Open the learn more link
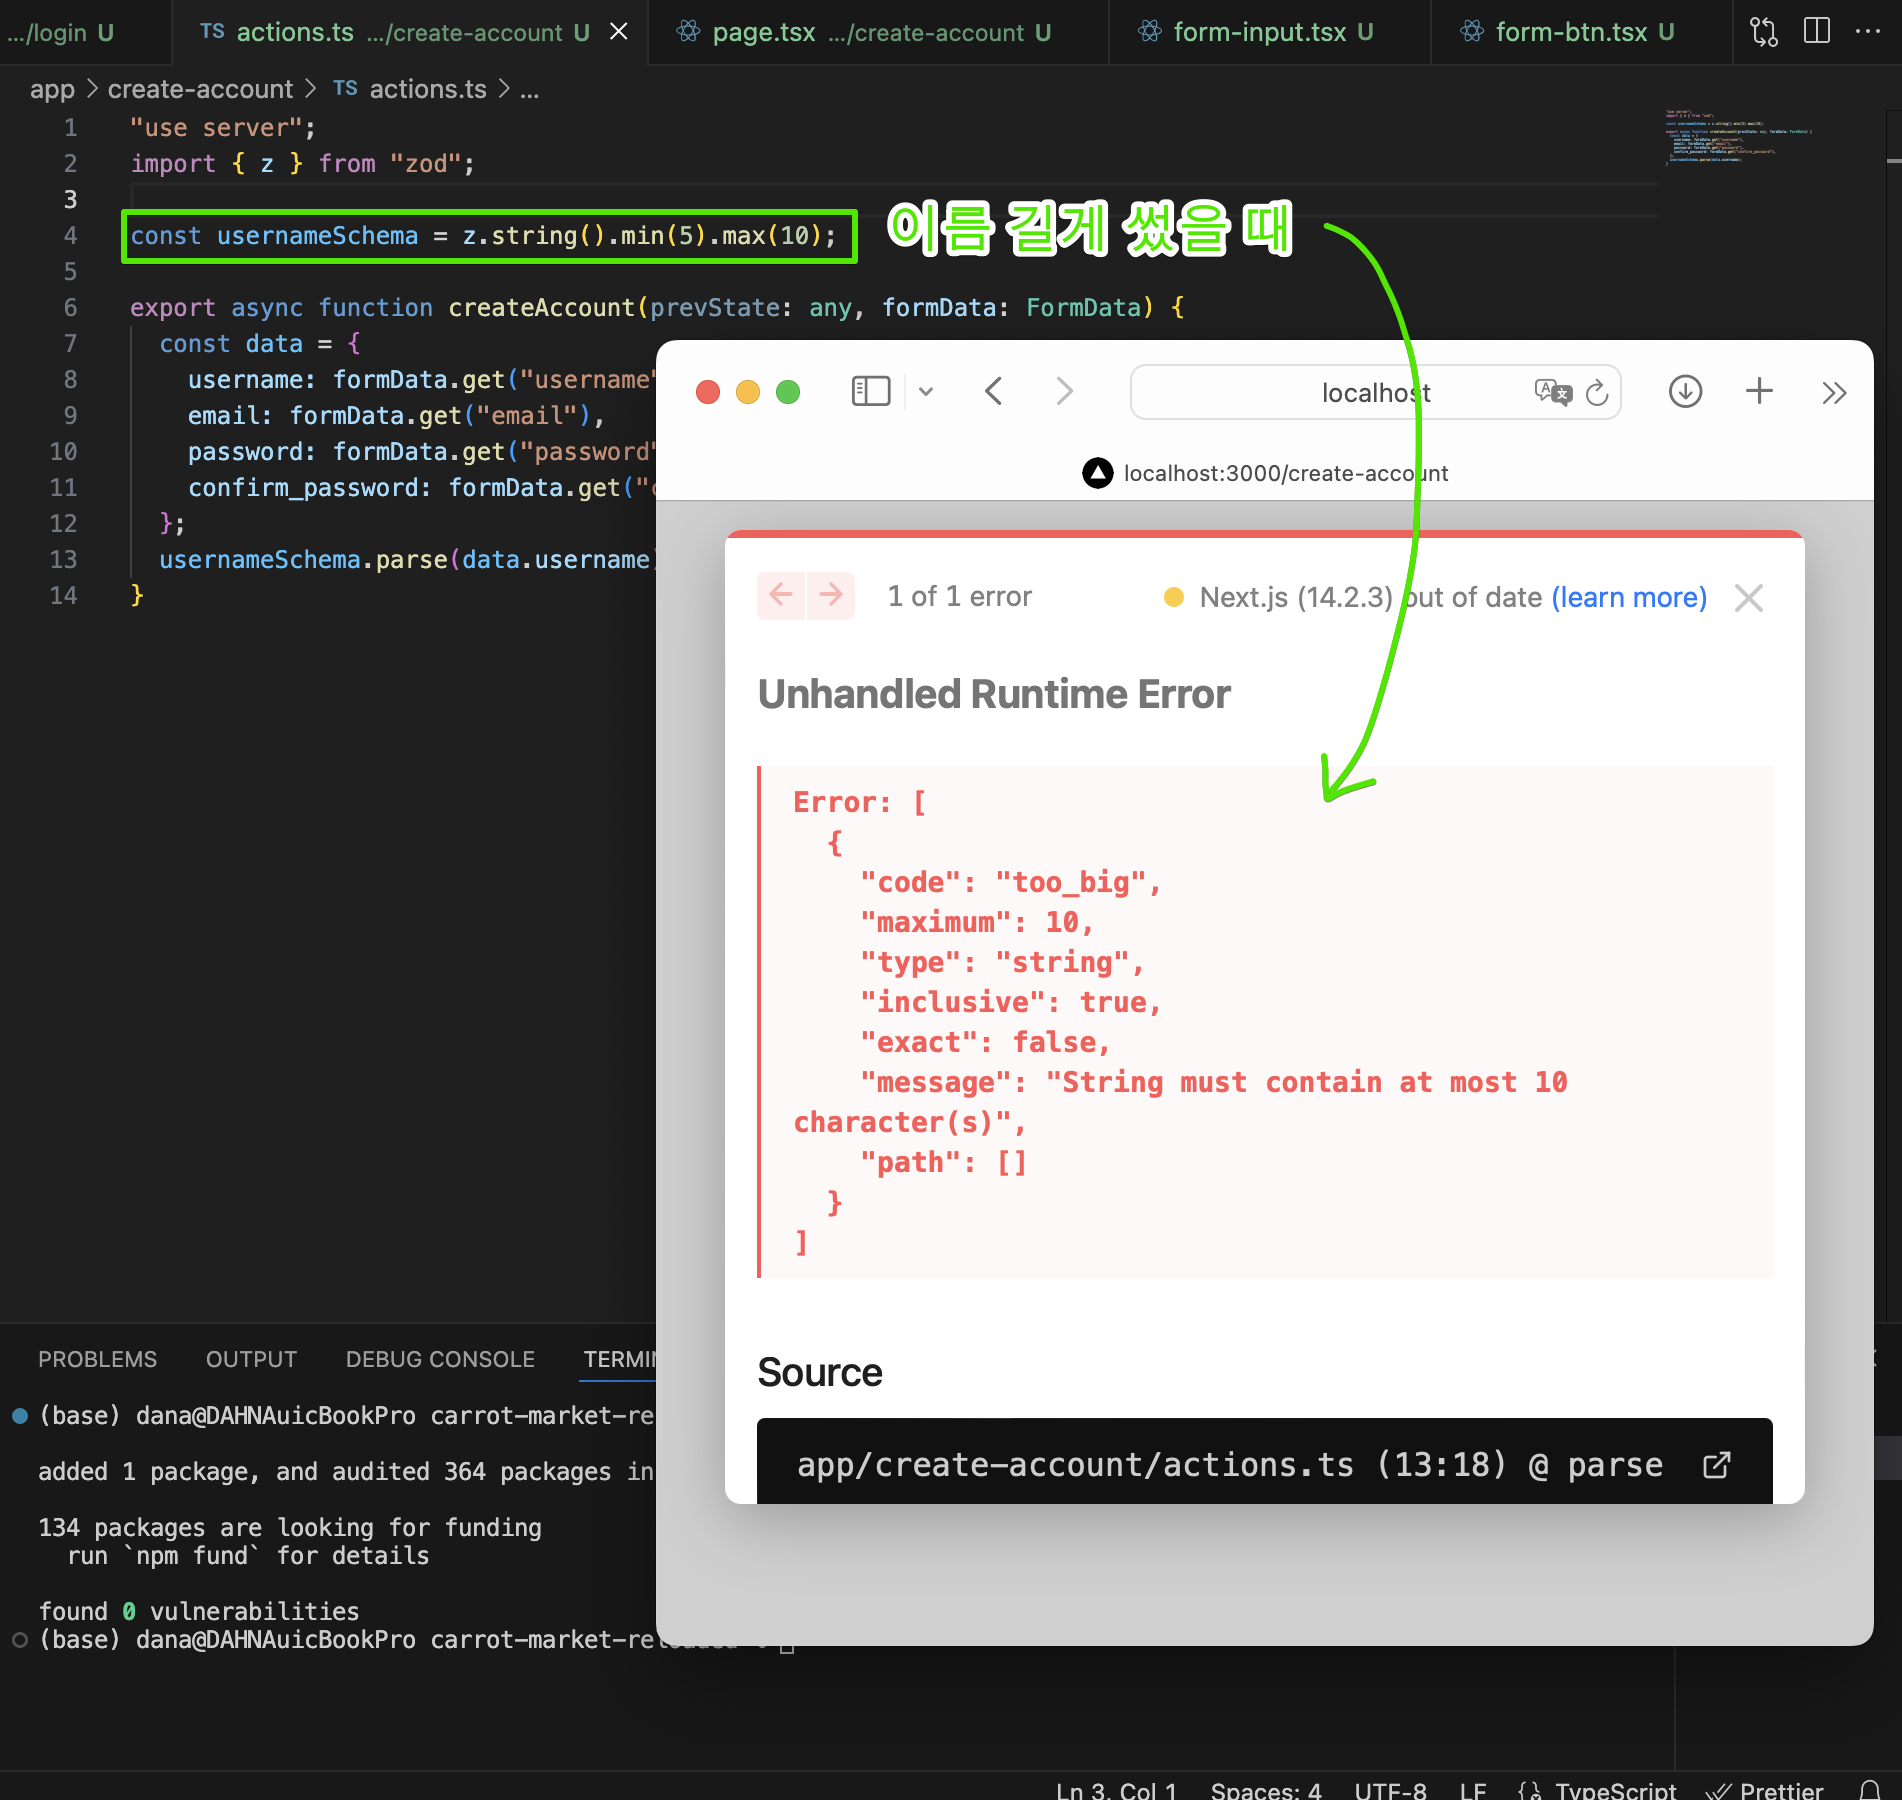 1629,597
